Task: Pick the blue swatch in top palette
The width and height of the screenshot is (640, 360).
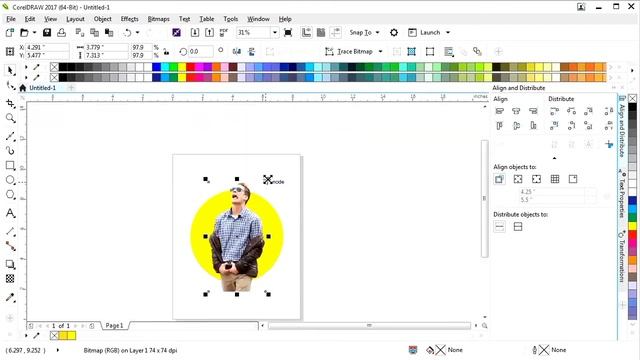Action: coord(156,67)
